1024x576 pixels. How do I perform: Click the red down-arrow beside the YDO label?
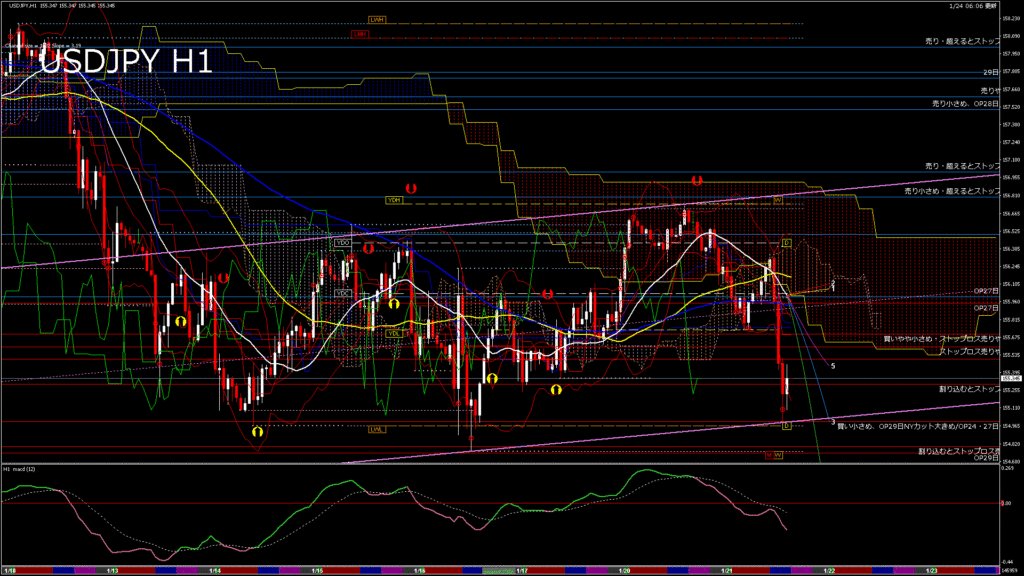(x=368, y=249)
